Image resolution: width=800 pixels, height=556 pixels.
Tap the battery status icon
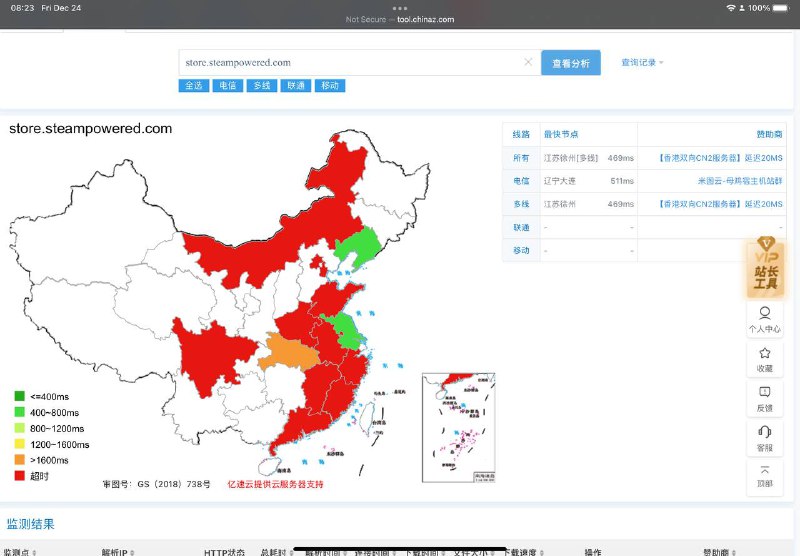click(x=781, y=8)
